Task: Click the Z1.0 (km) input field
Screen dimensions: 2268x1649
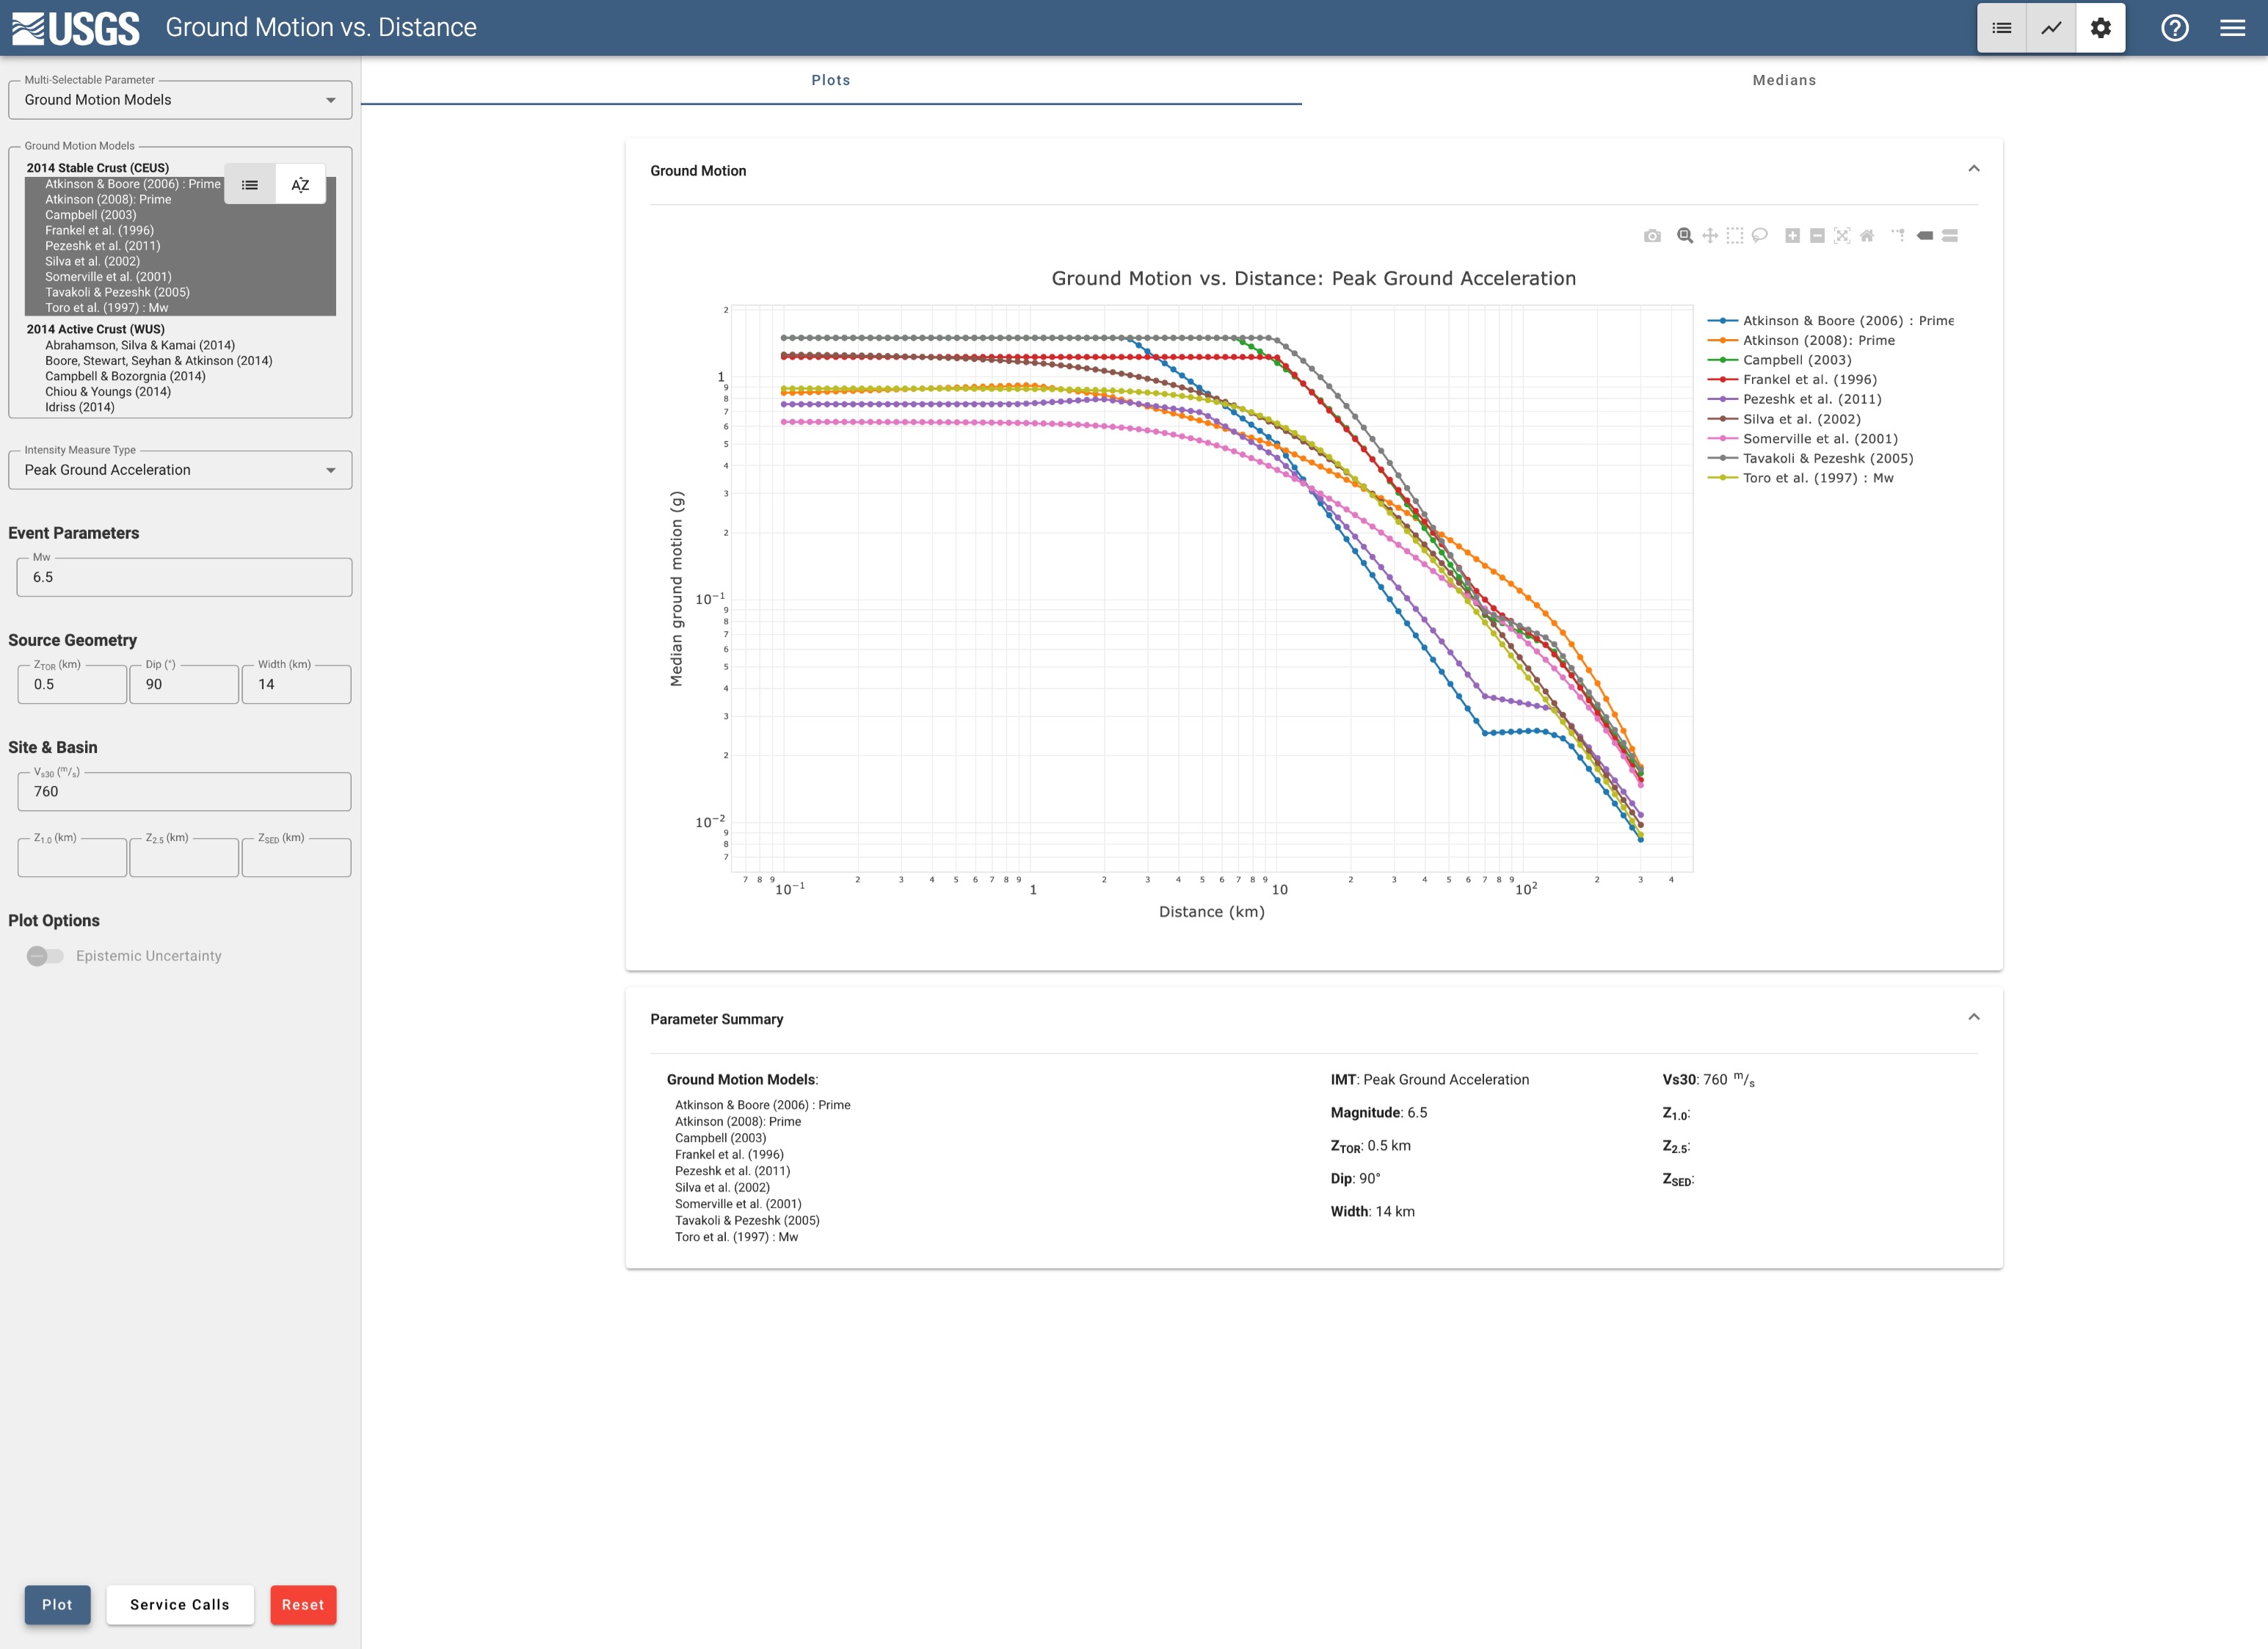Action: point(72,858)
